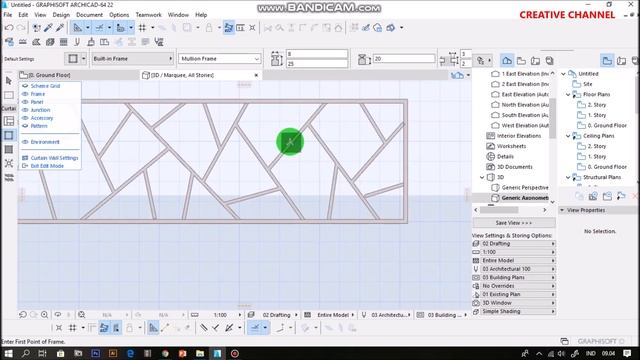The image size is (640, 360).
Task: Click the horizontal scrollbar in project map
Action: coord(499,210)
